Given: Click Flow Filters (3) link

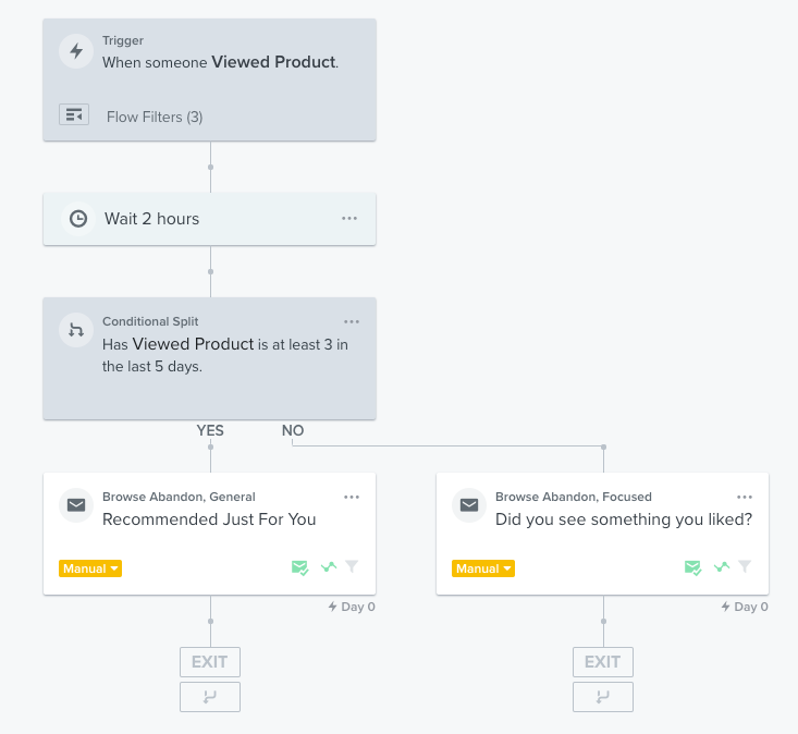Looking at the screenshot, I should coord(155,117).
